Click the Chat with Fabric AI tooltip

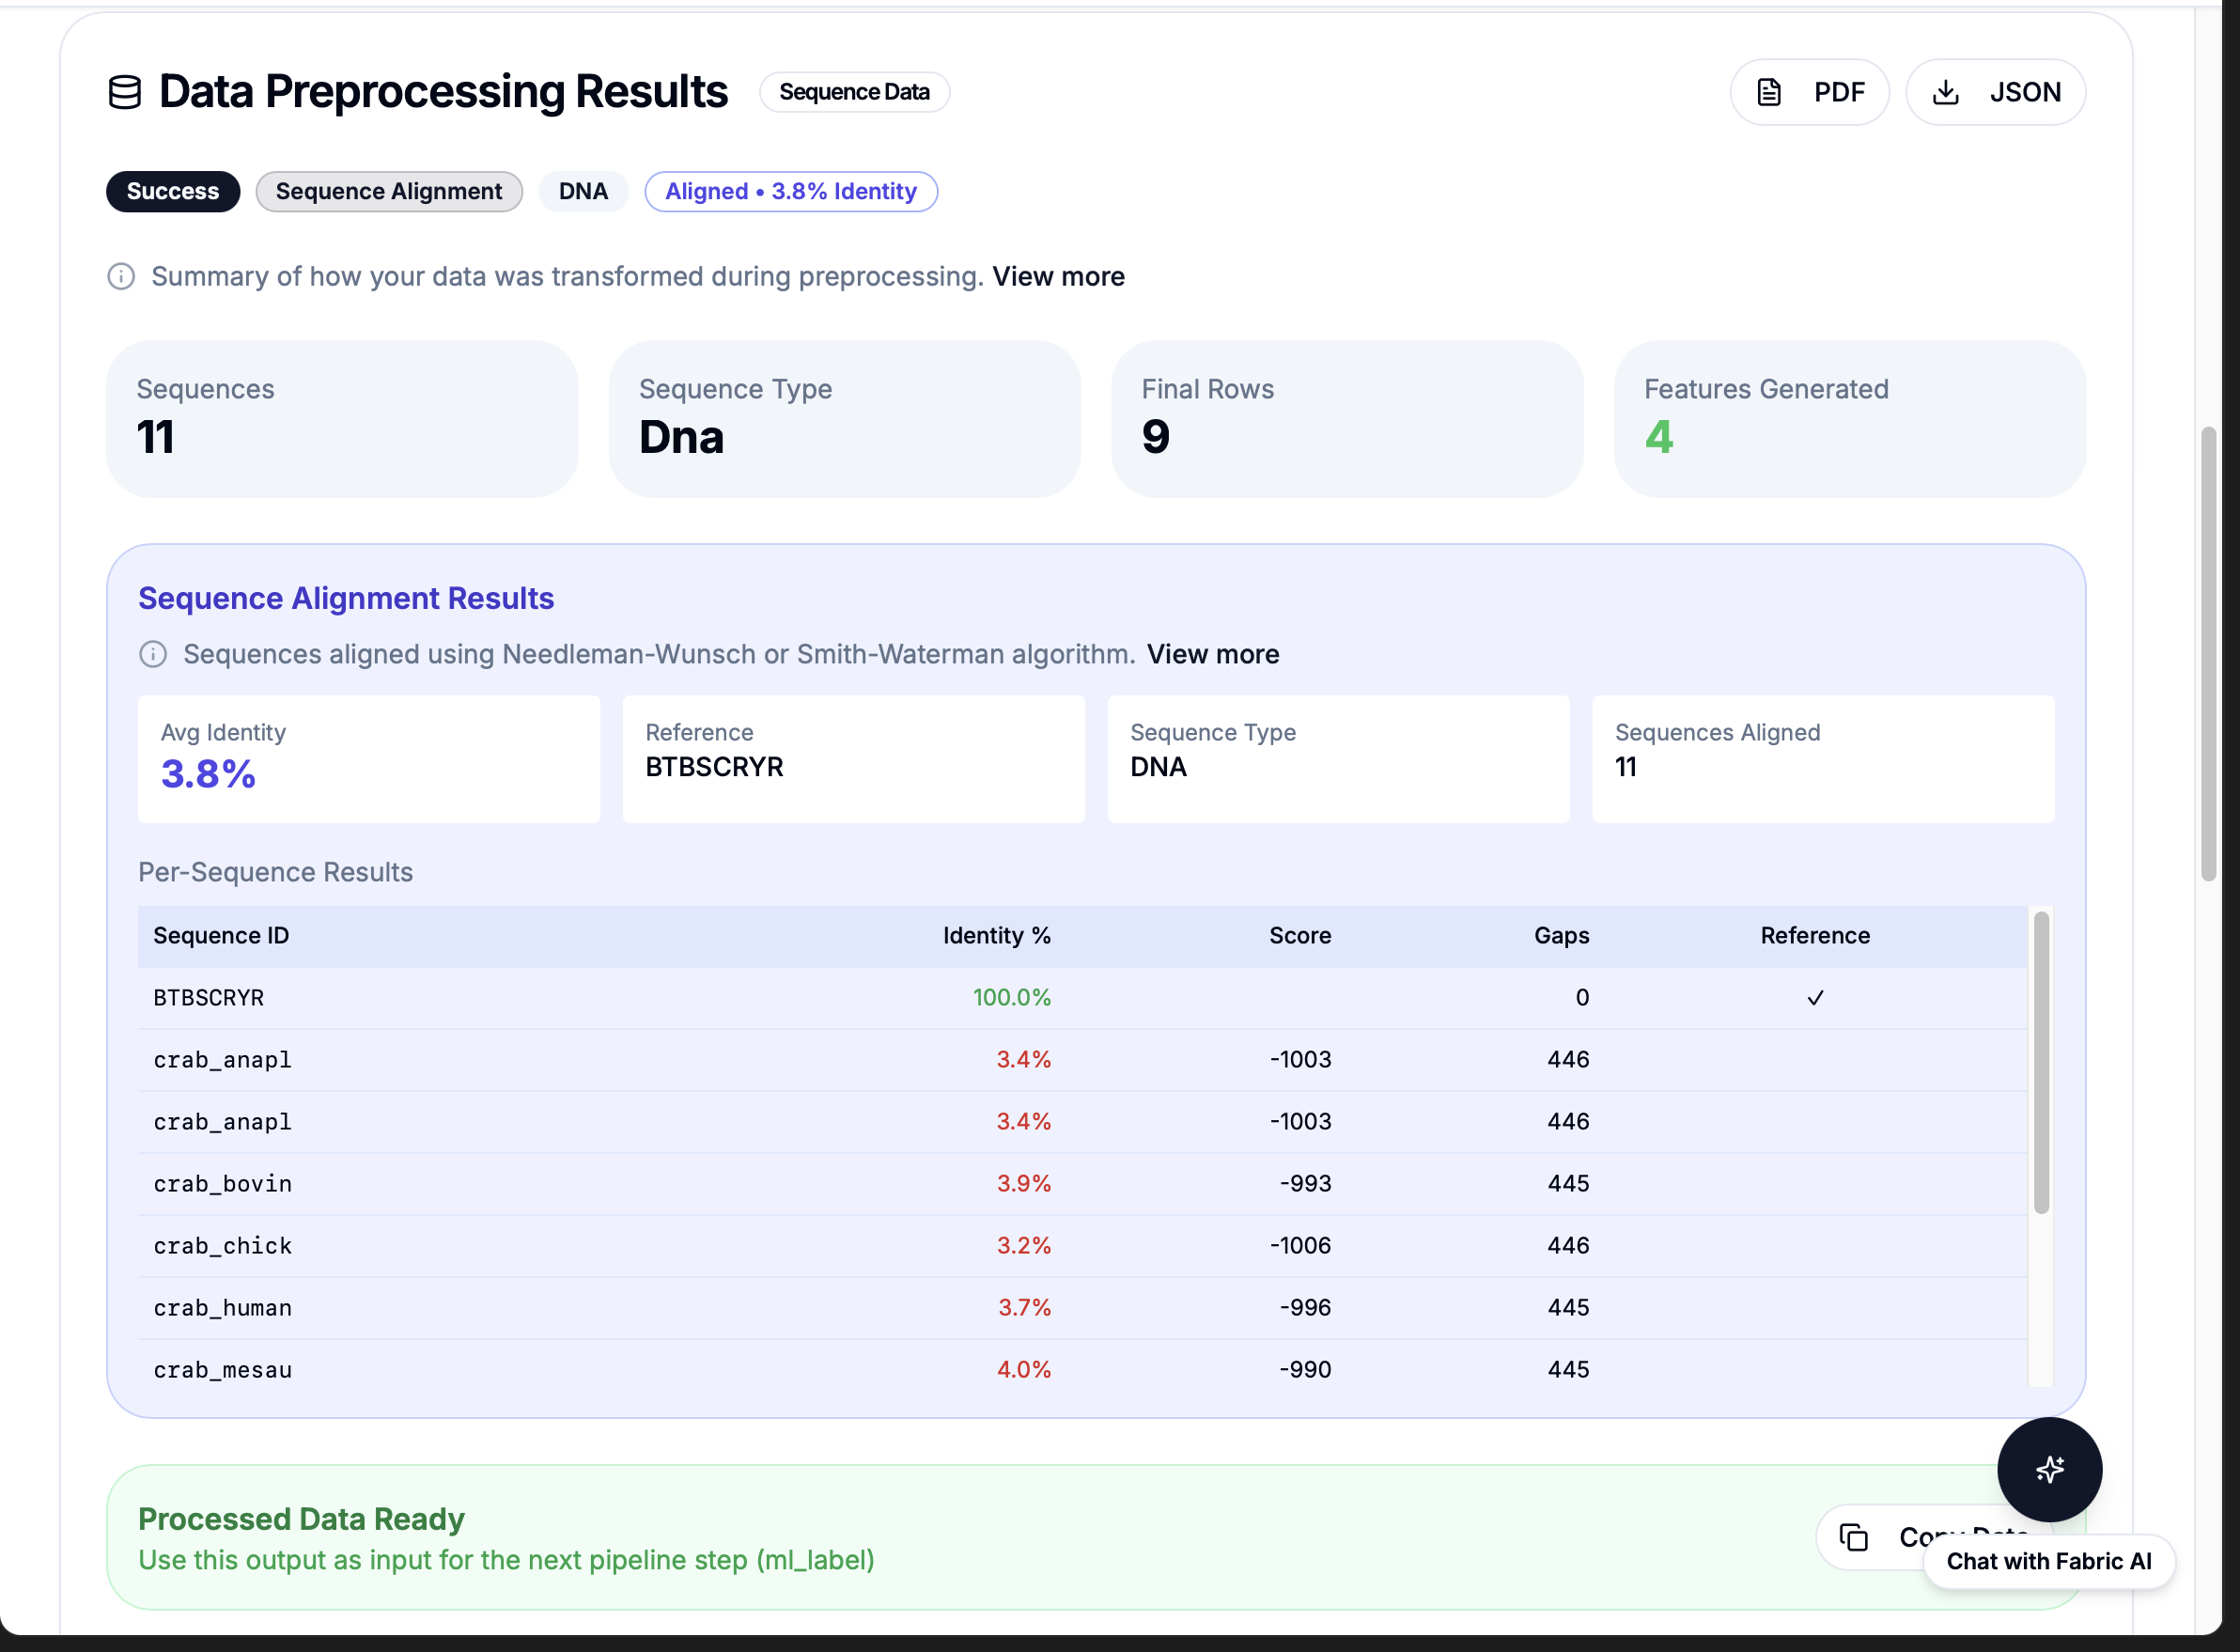click(2048, 1561)
